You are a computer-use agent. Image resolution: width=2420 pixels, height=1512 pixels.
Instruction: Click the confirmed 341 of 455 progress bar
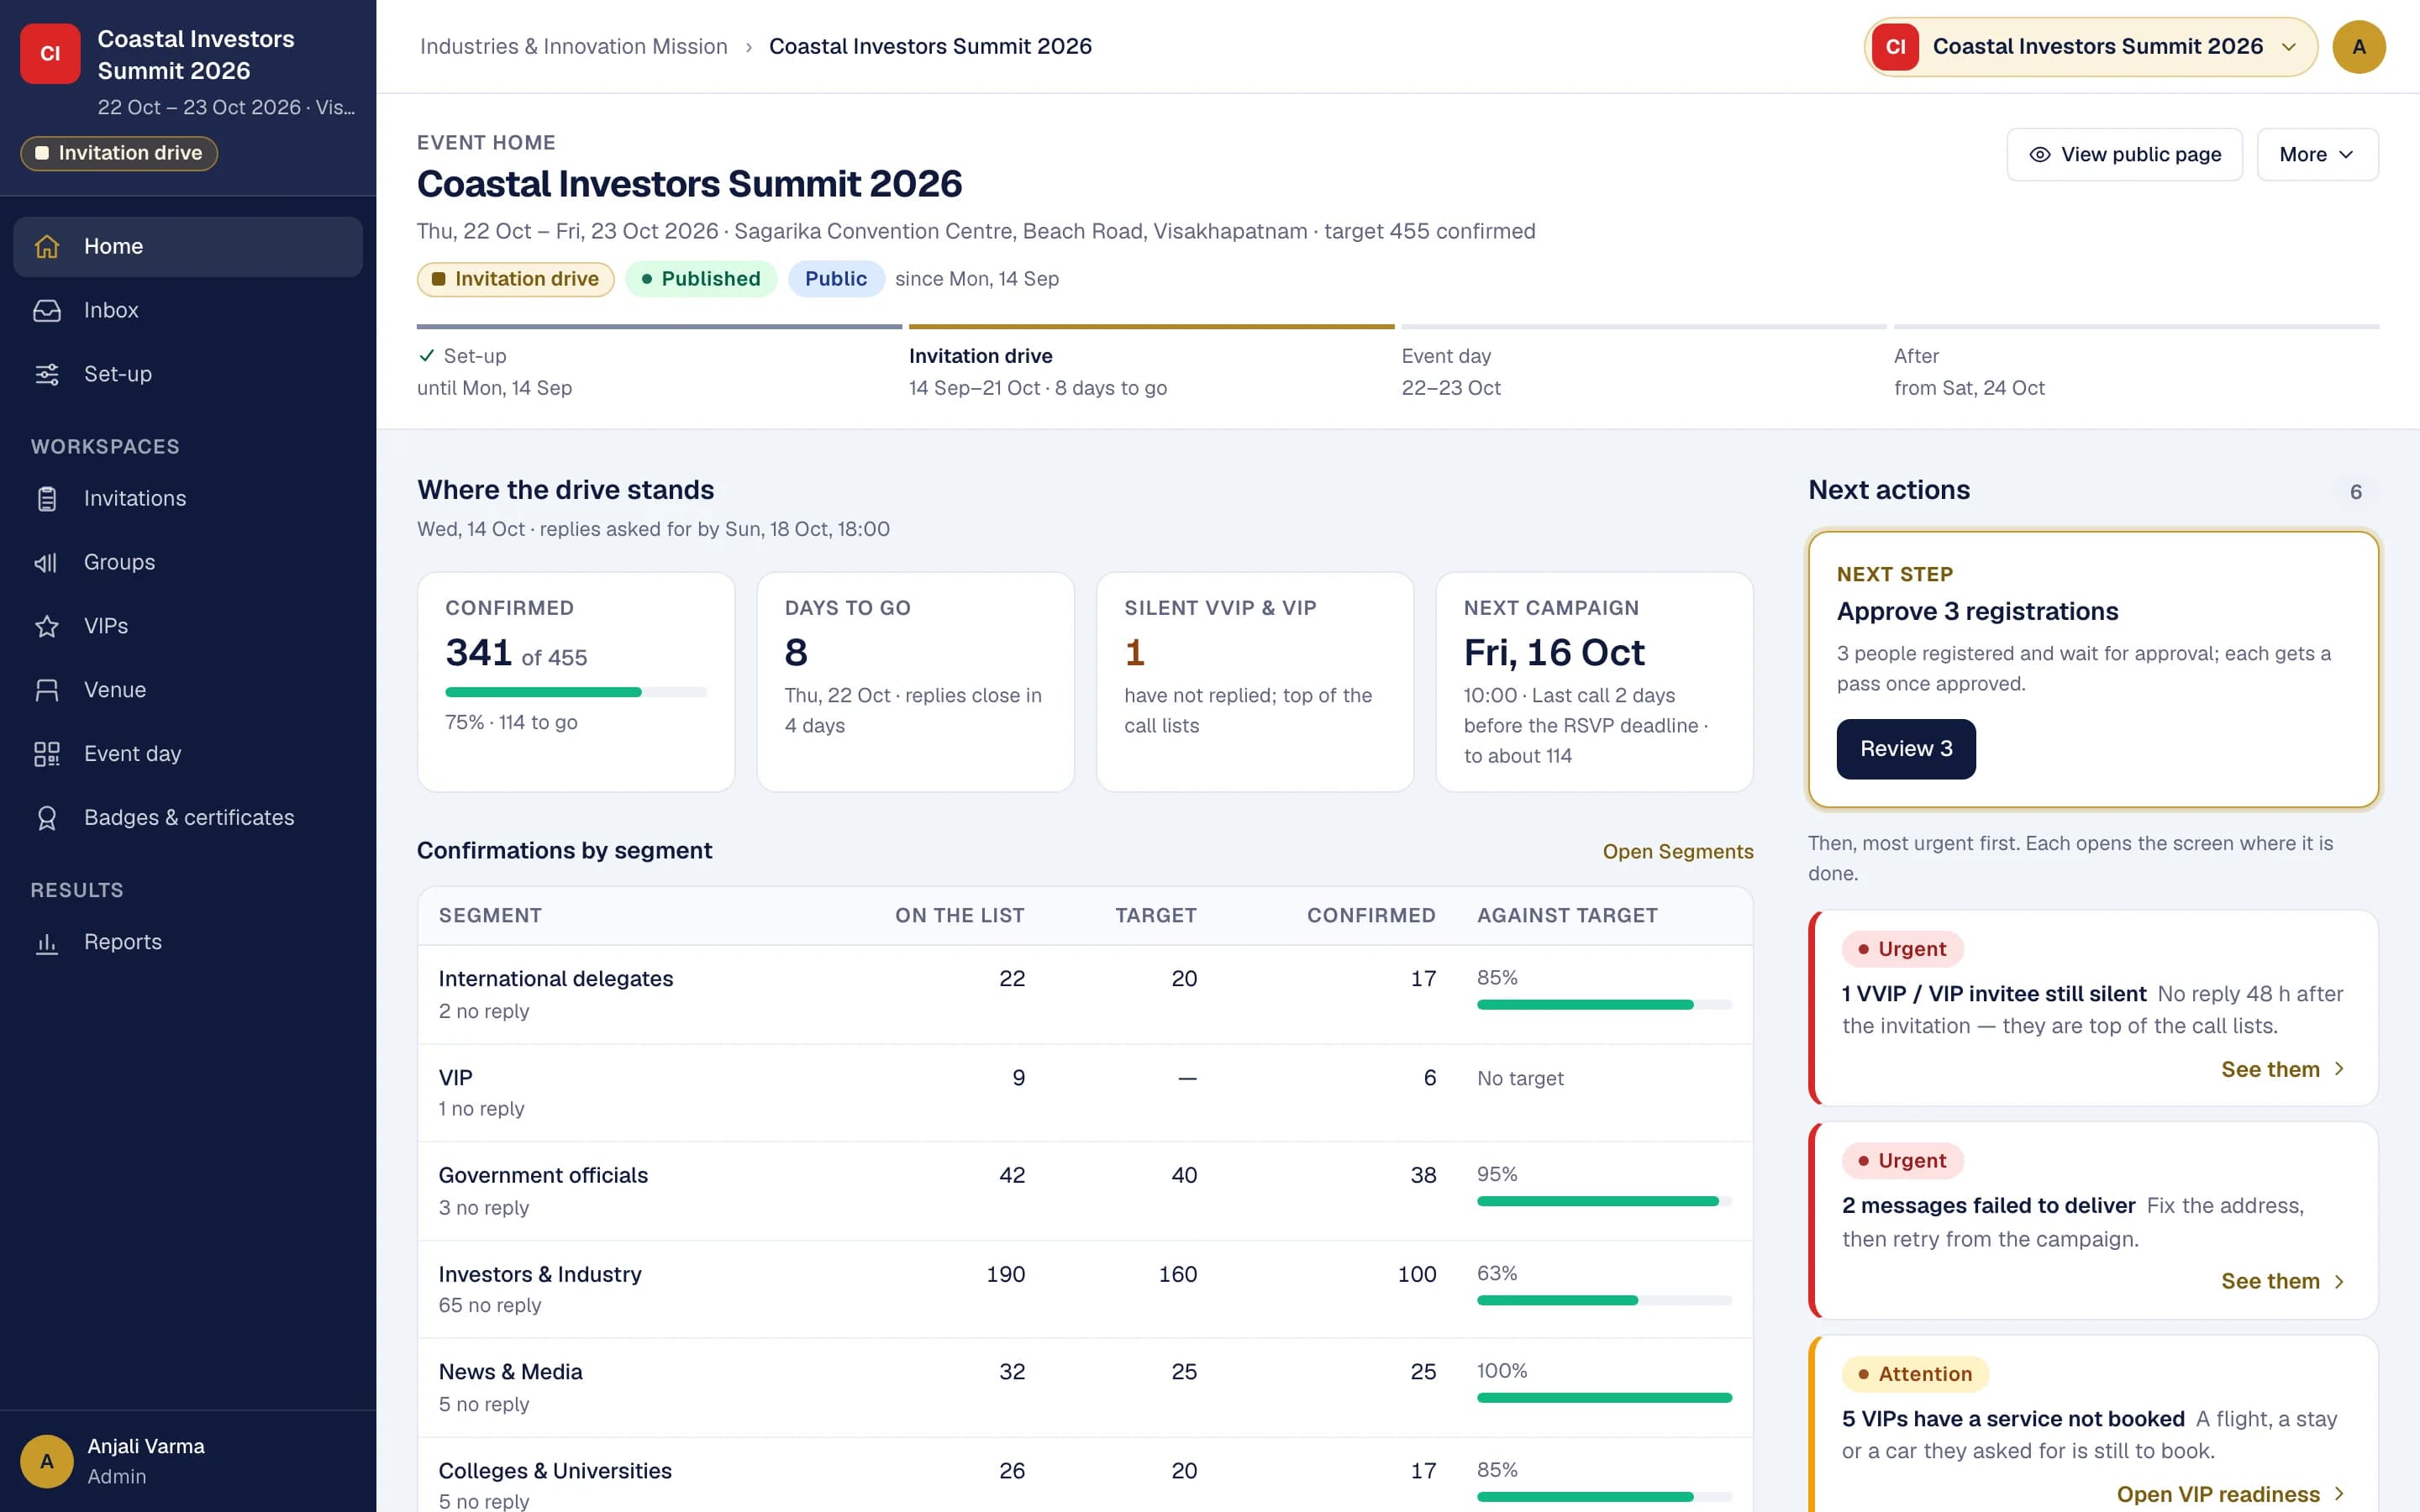(x=575, y=692)
